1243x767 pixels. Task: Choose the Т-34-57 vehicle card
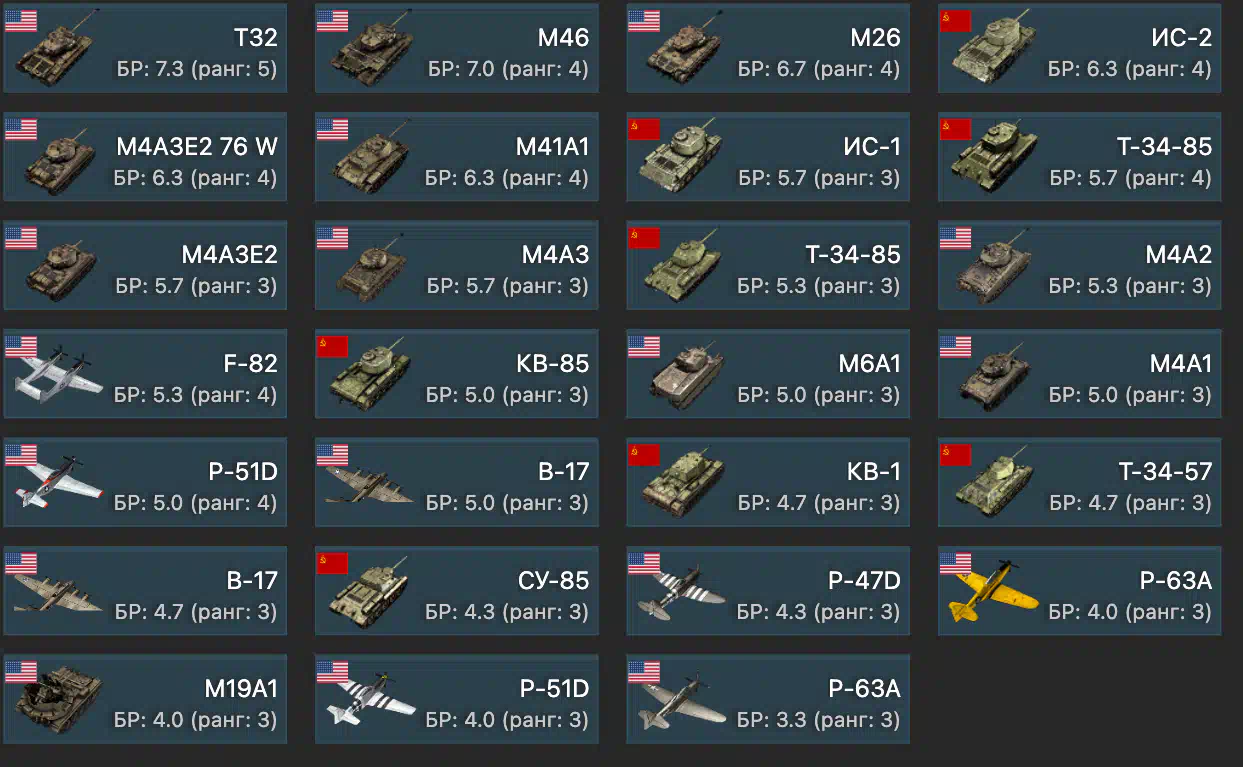(x=1079, y=482)
